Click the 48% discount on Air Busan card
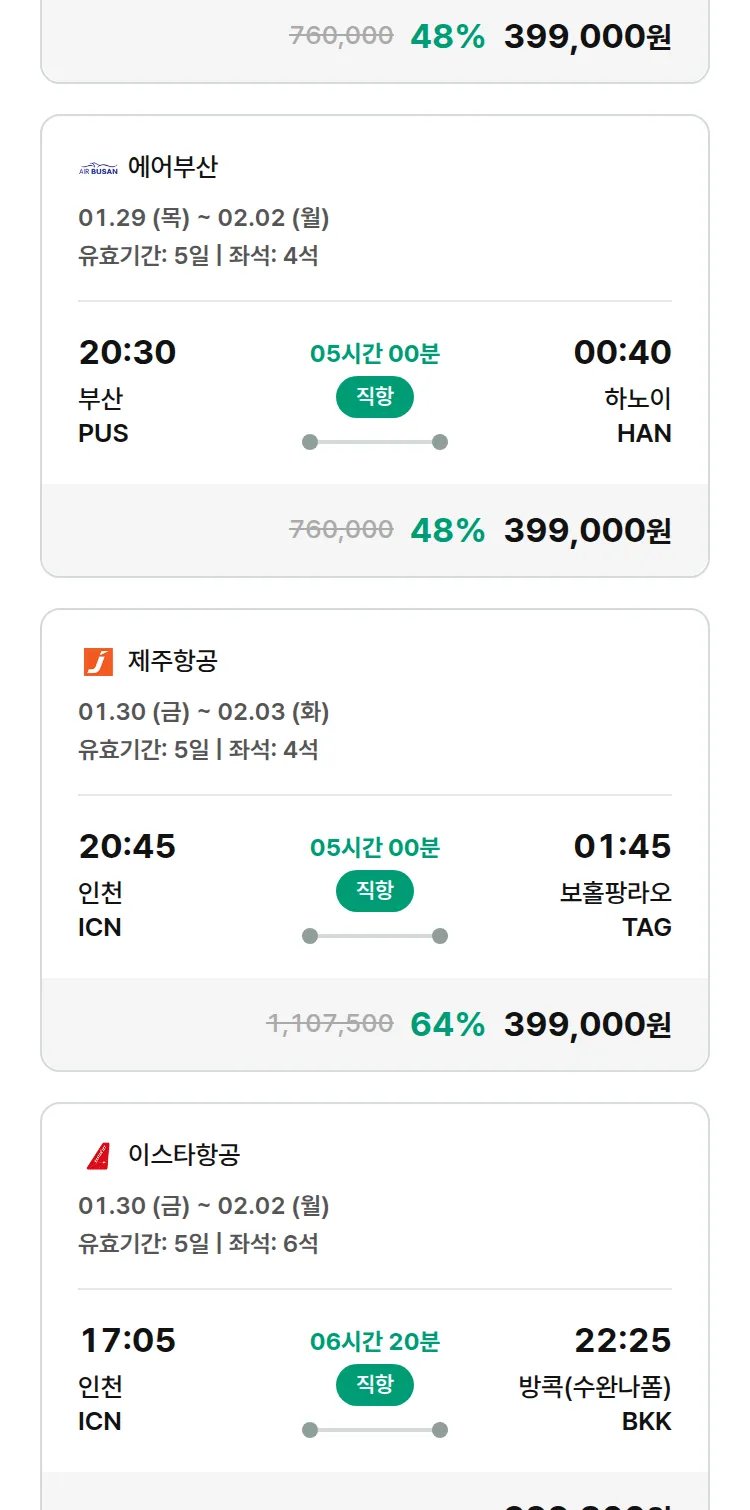 [x=447, y=530]
